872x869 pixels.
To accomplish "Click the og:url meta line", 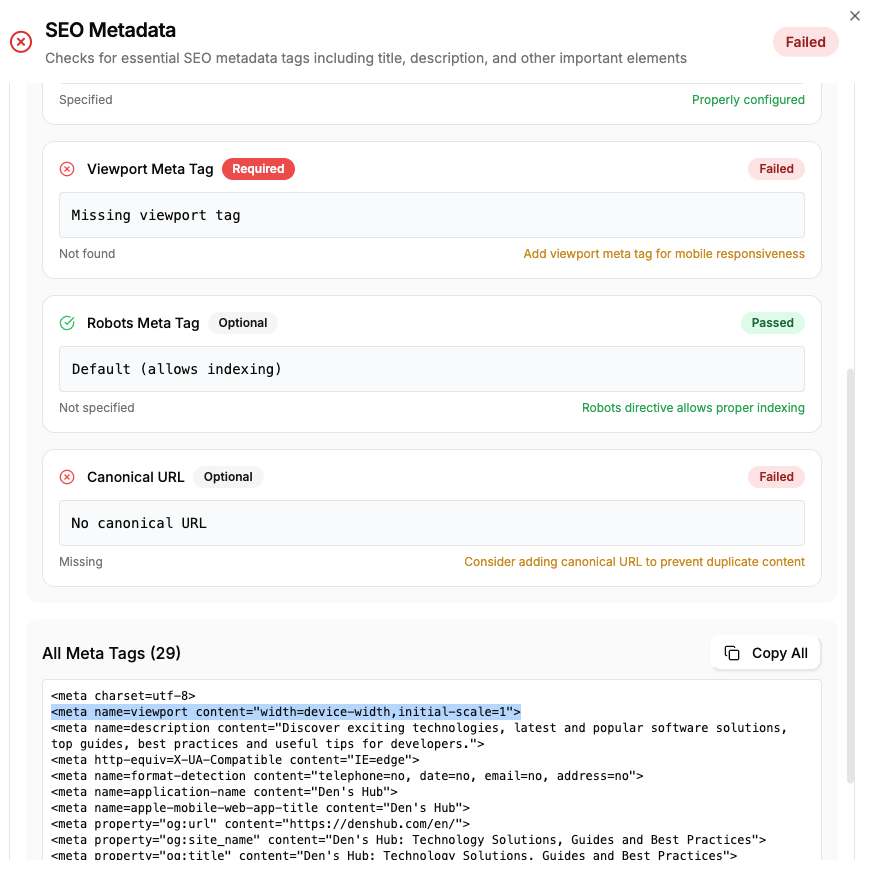I will pos(260,825).
